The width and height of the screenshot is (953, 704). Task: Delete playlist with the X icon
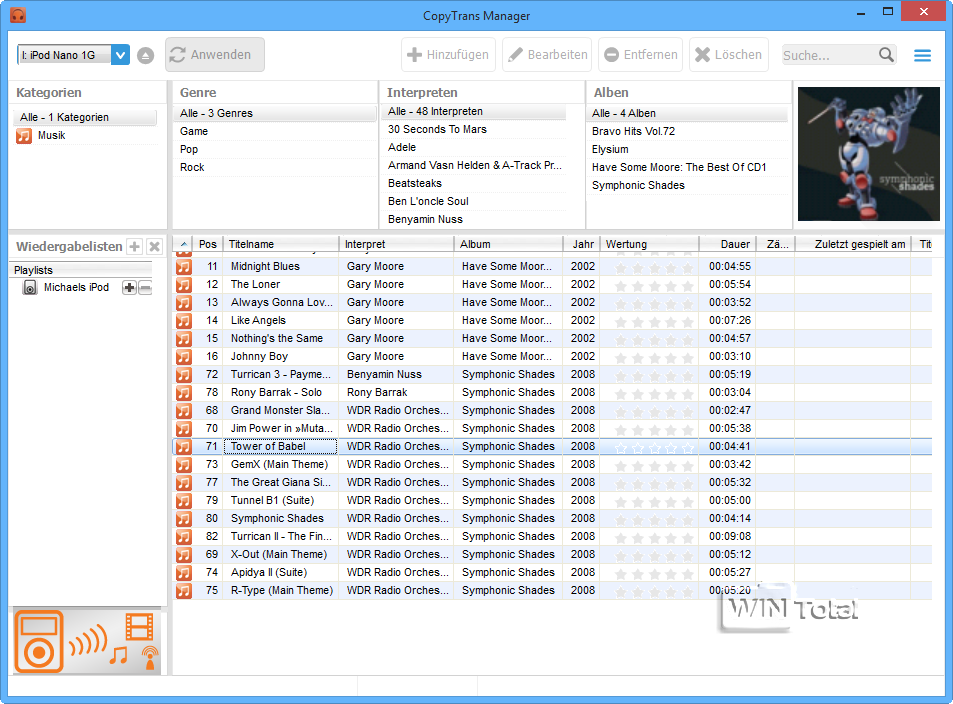pyautogui.click(x=154, y=247)
